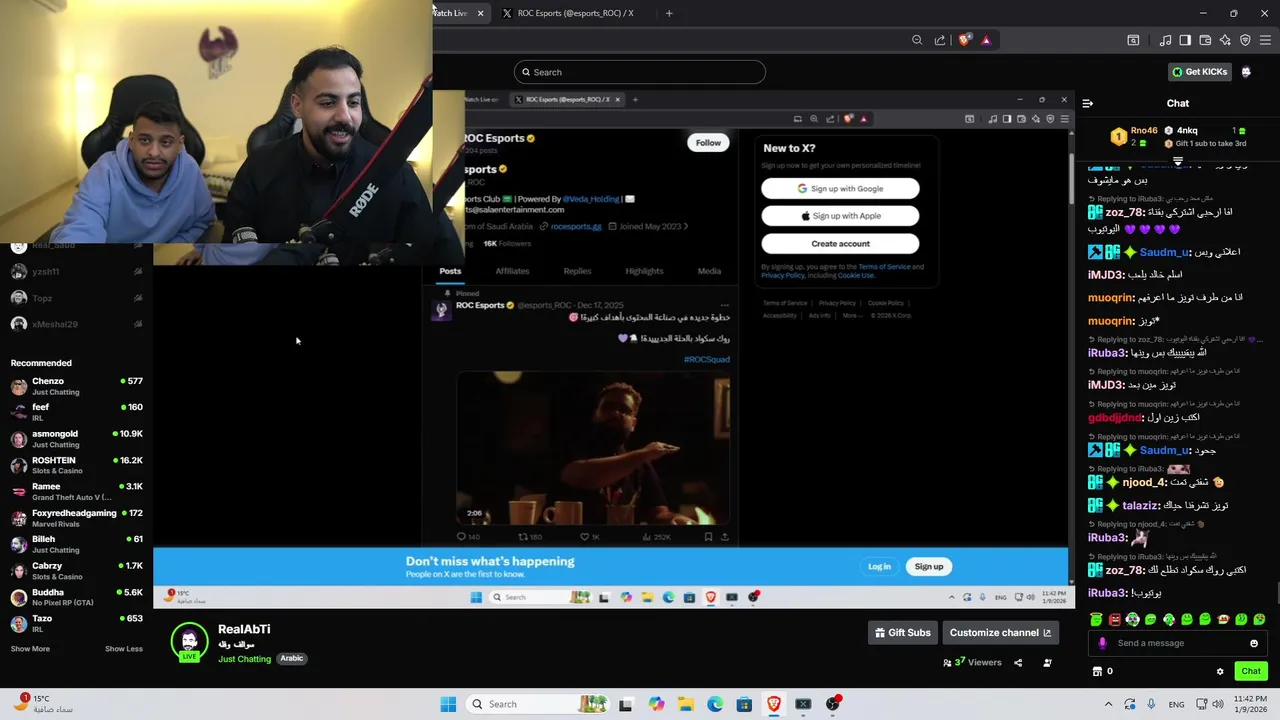This screenshot has height=720, width=1280.
Task: Open the chat emote picker smiley
Action: [1254, 643]
